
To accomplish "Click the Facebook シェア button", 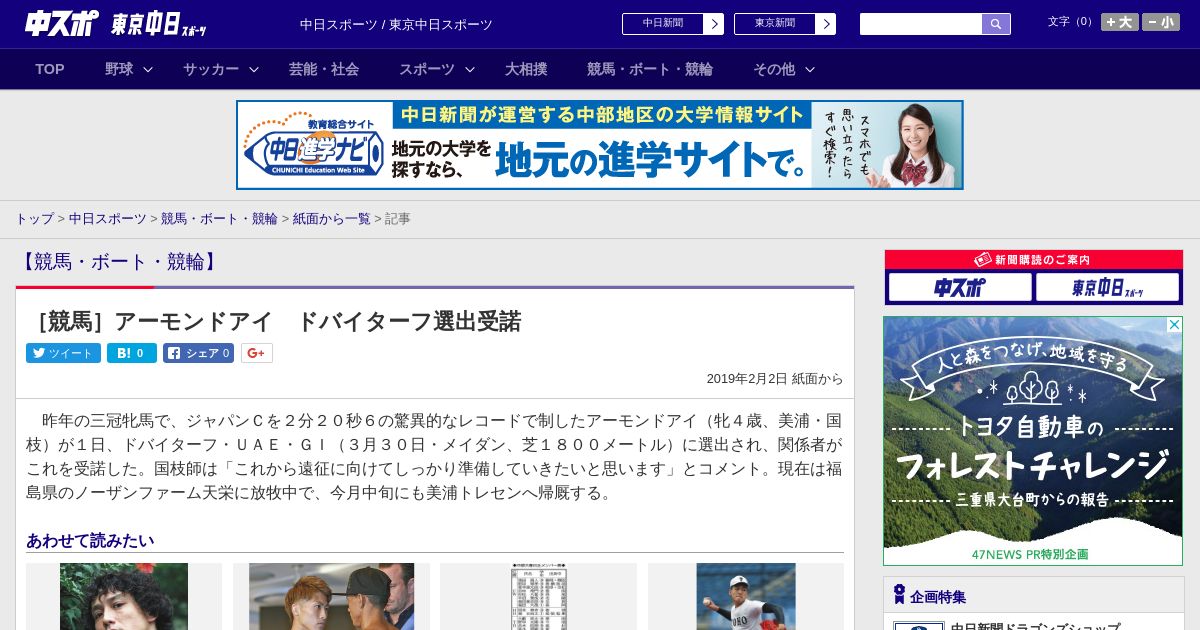I will 198,353.
